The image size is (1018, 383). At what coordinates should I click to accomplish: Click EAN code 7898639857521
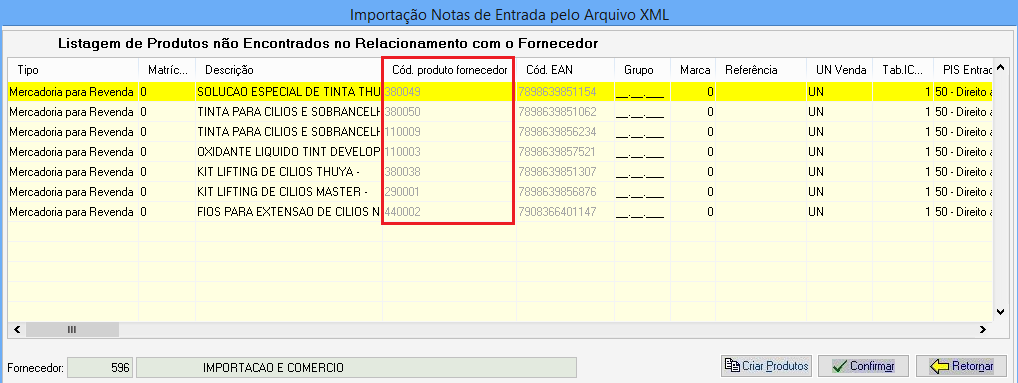(x=557, y=152)
